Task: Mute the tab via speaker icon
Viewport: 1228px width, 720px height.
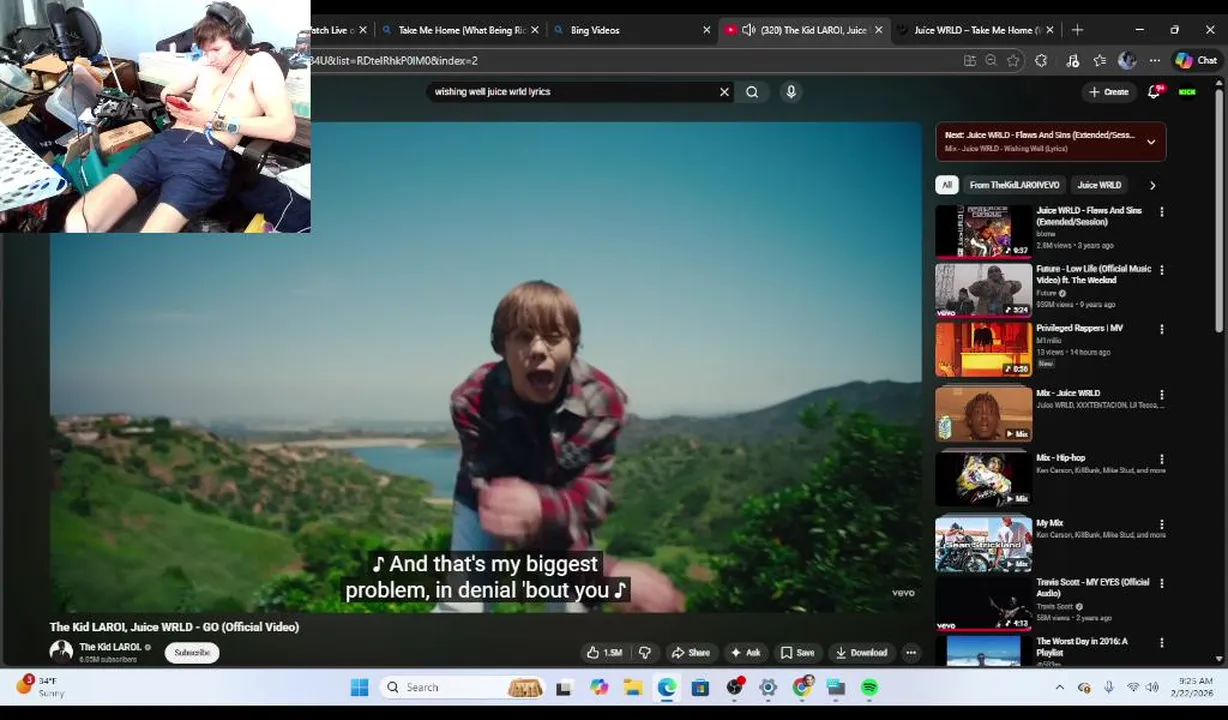Action: point(748,30)
